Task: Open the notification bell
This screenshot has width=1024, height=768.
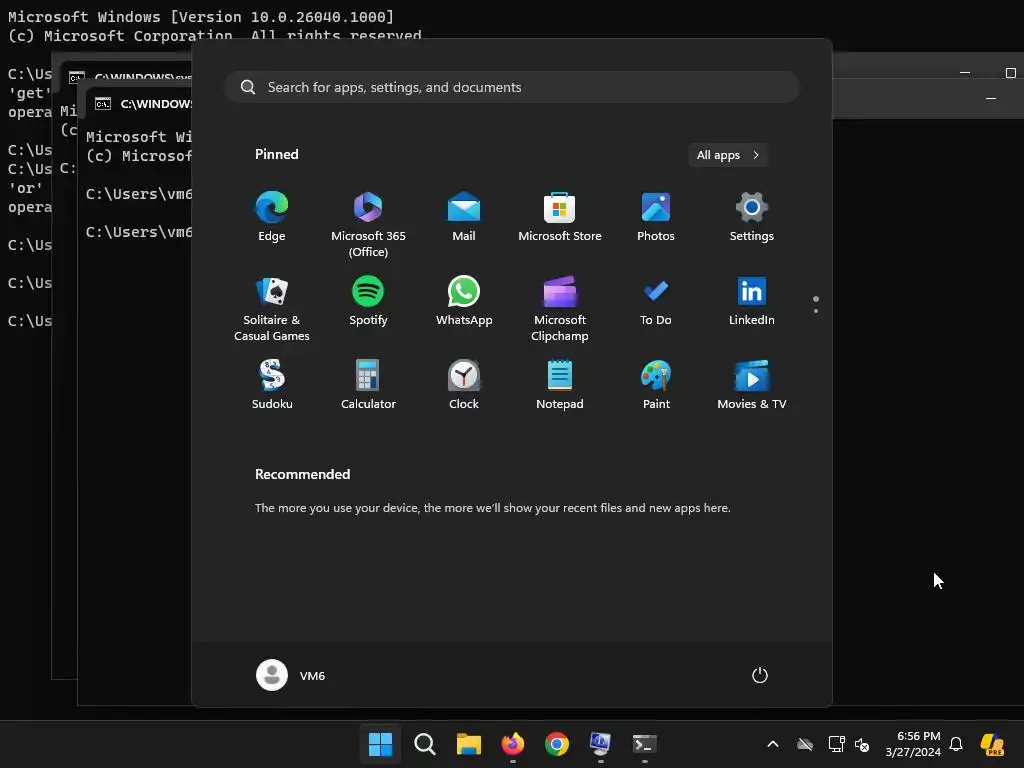Action: tap(956, 744)
